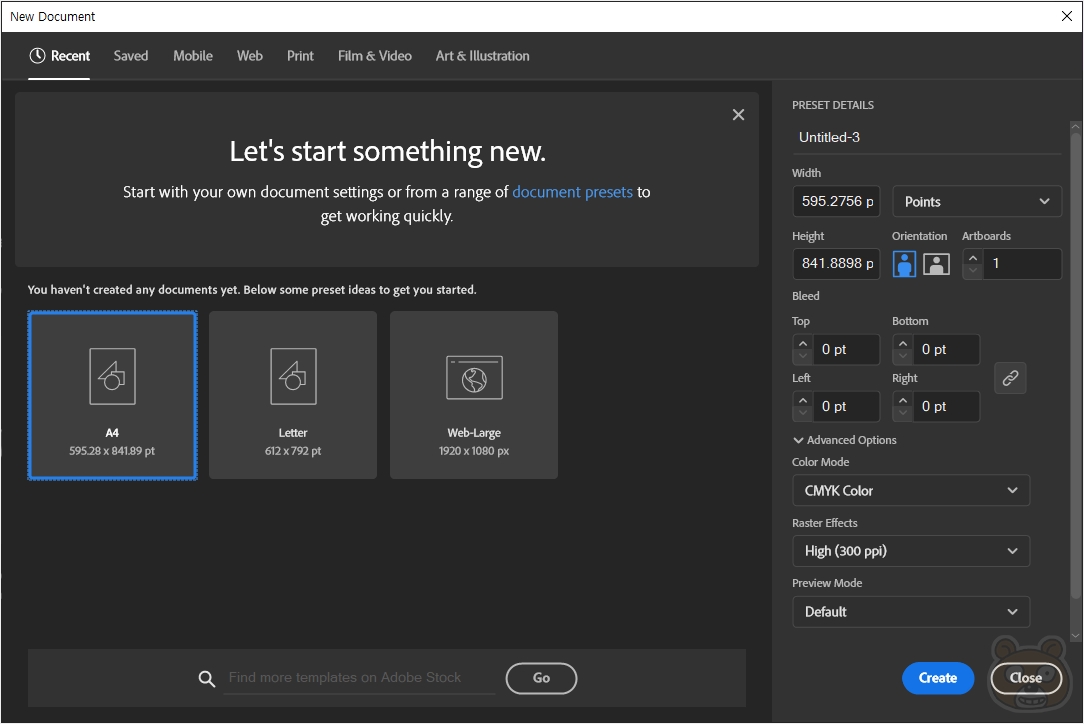Decrease Right bleed value
1084x724 pixels.
click(903, 413)
